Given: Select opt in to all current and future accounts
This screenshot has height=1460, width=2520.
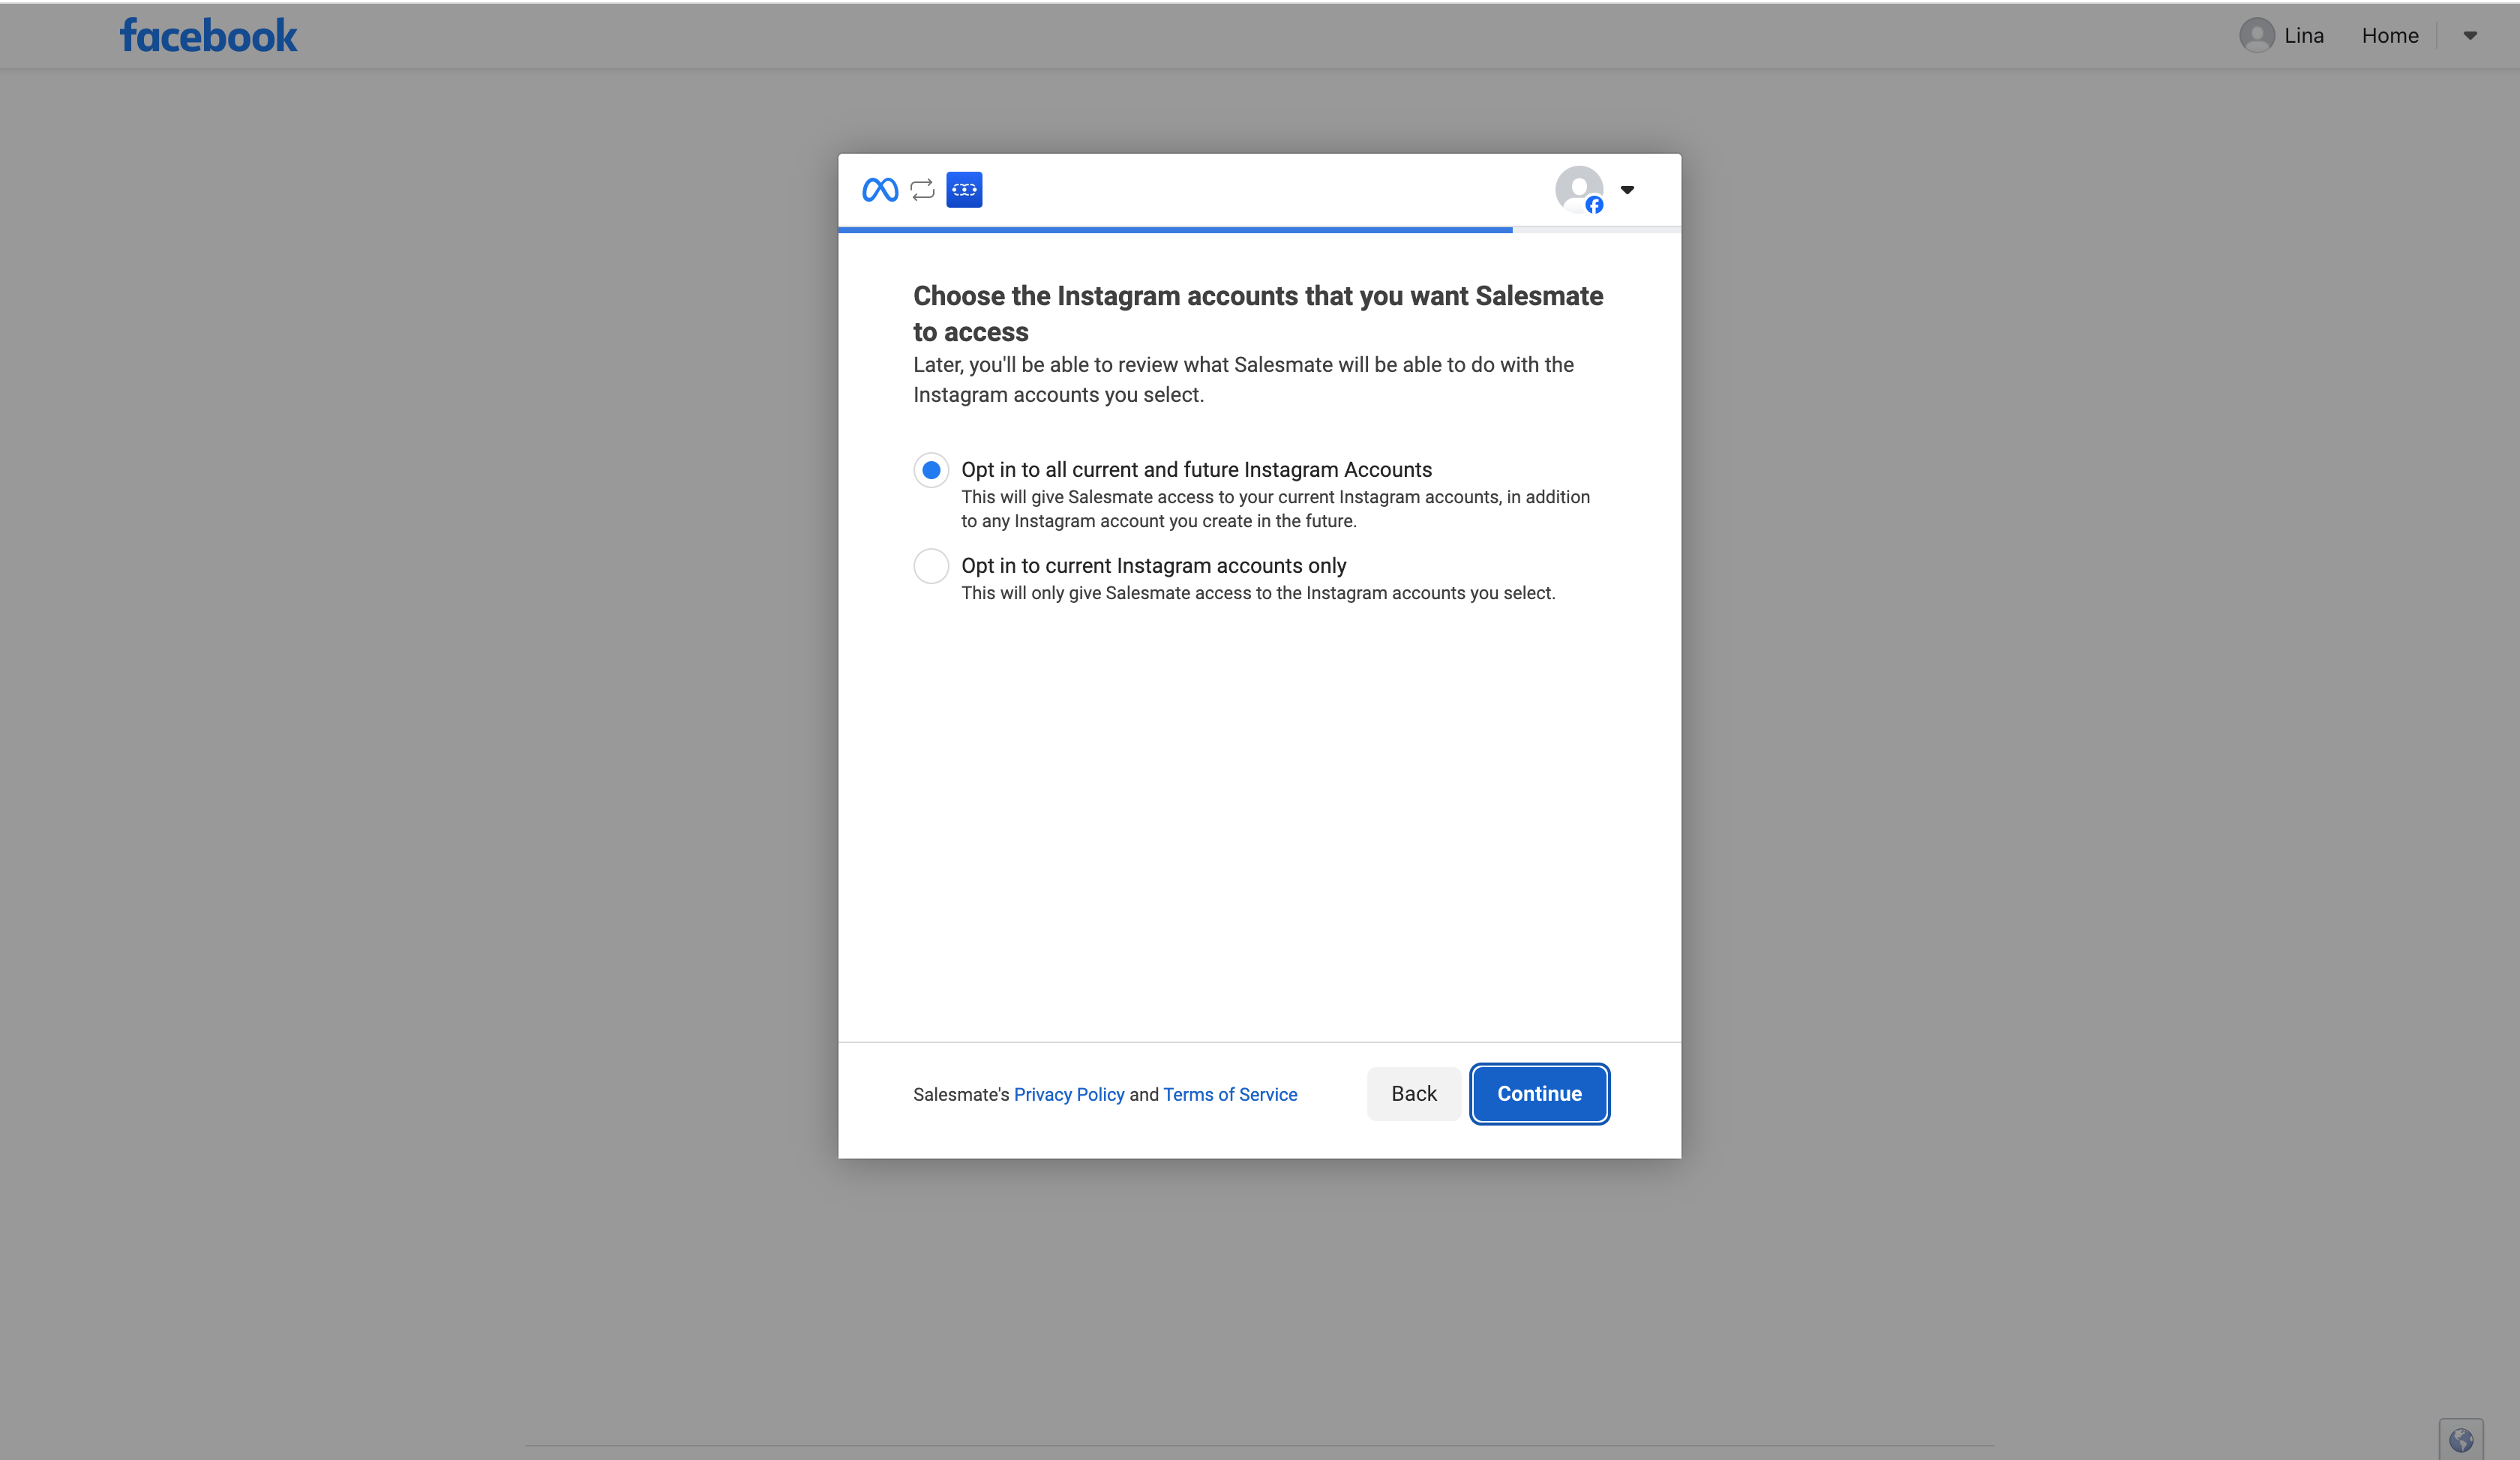Looking at the screenshot, I should click(931, 470).
